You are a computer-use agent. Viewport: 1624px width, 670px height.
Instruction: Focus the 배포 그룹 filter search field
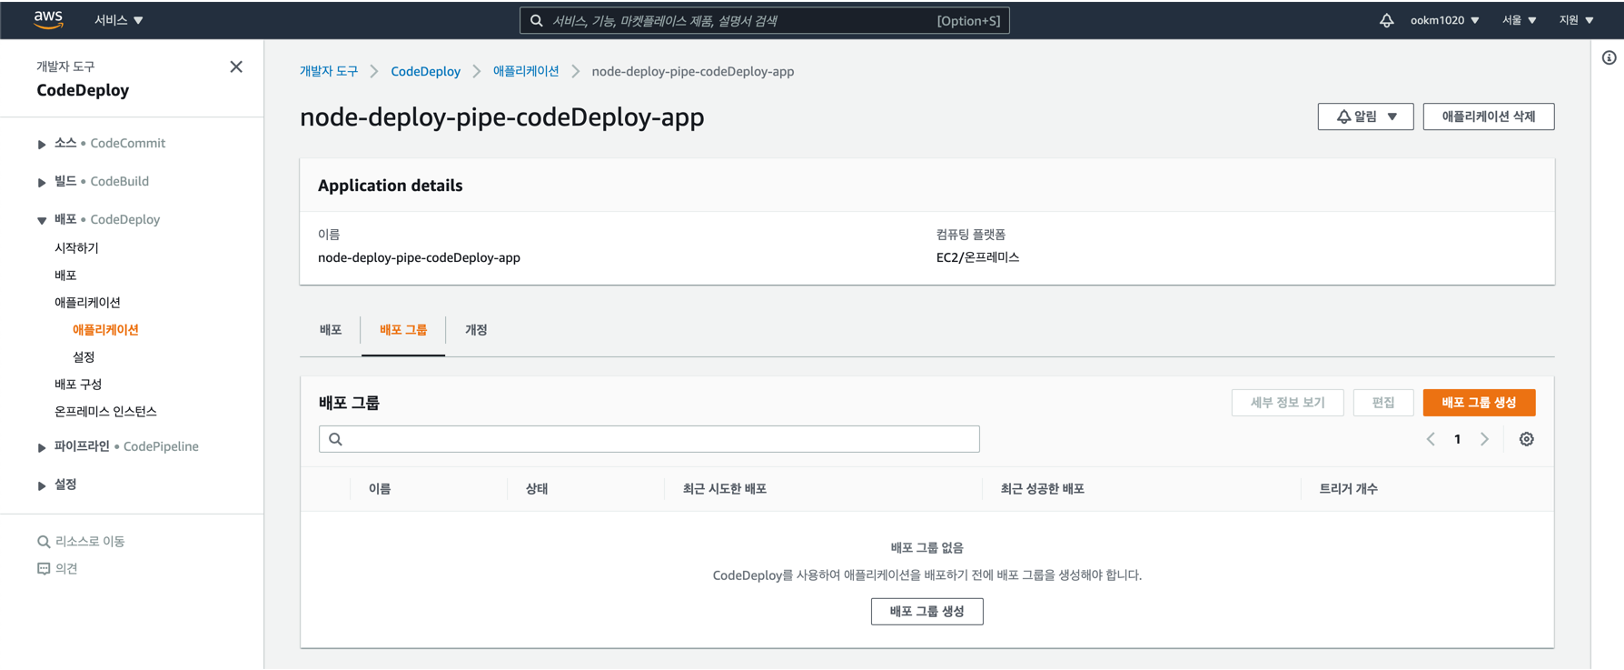[x=649, y=439]
